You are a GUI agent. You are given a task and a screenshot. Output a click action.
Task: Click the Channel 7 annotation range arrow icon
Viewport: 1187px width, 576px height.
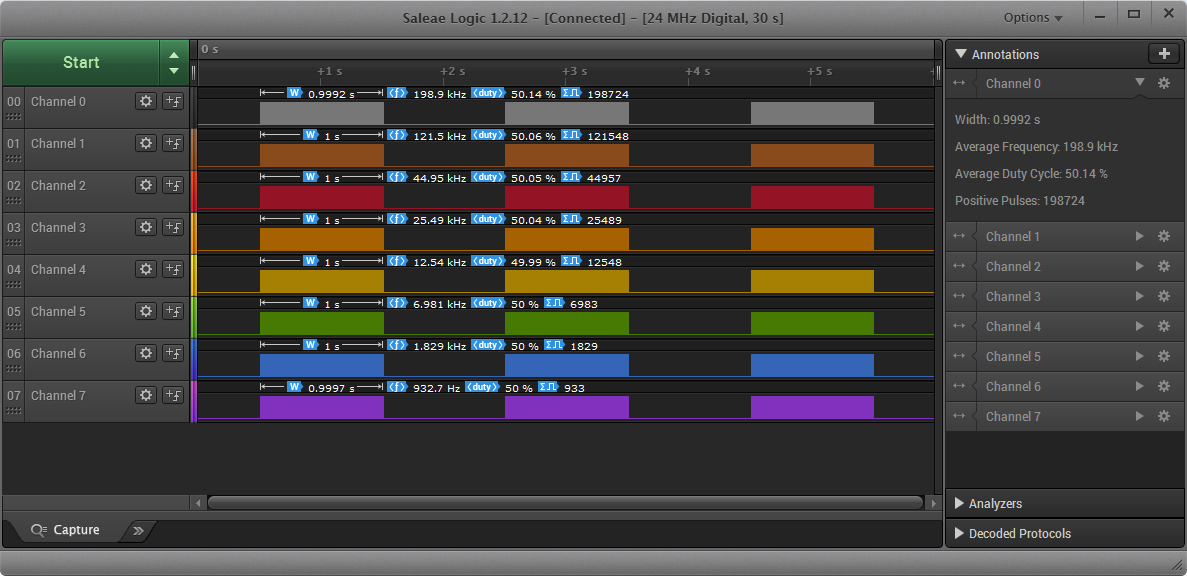[x=959, y=416]
